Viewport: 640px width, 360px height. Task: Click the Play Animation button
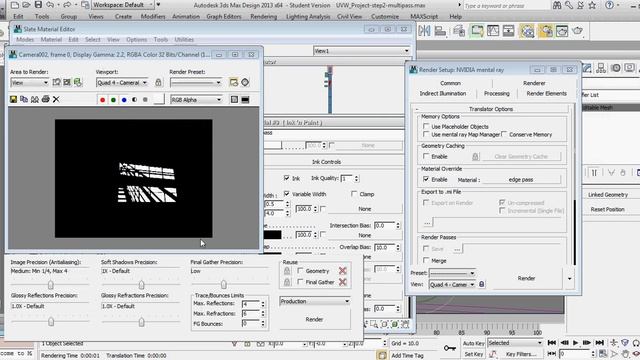coord(576,343)
